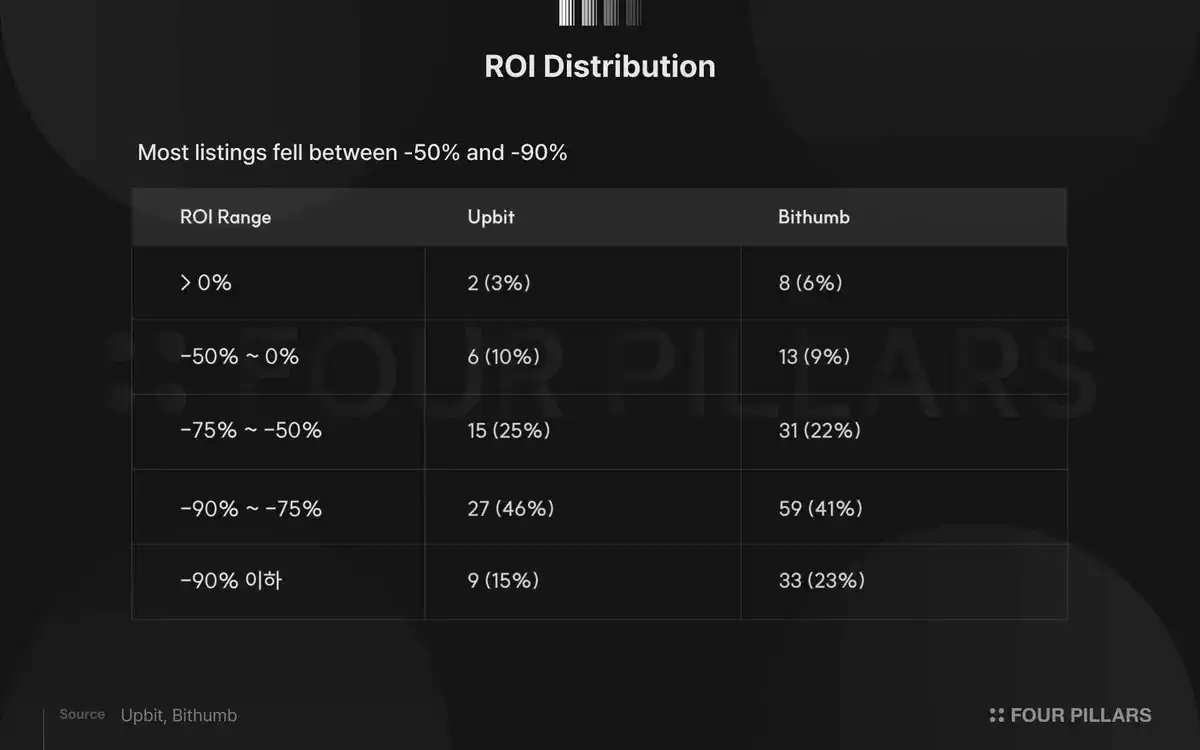Click the '-50% ~ 0%' row label

239,356
